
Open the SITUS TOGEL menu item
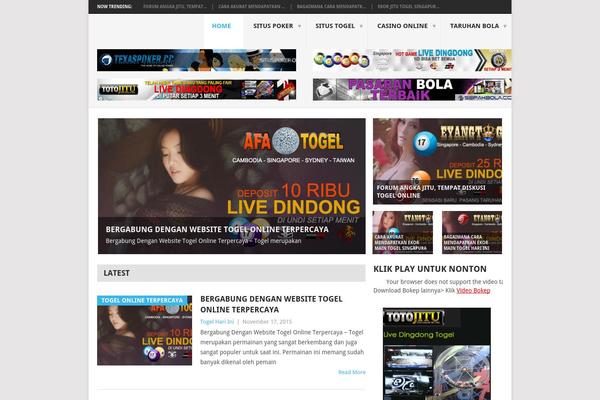click(335, 26)
